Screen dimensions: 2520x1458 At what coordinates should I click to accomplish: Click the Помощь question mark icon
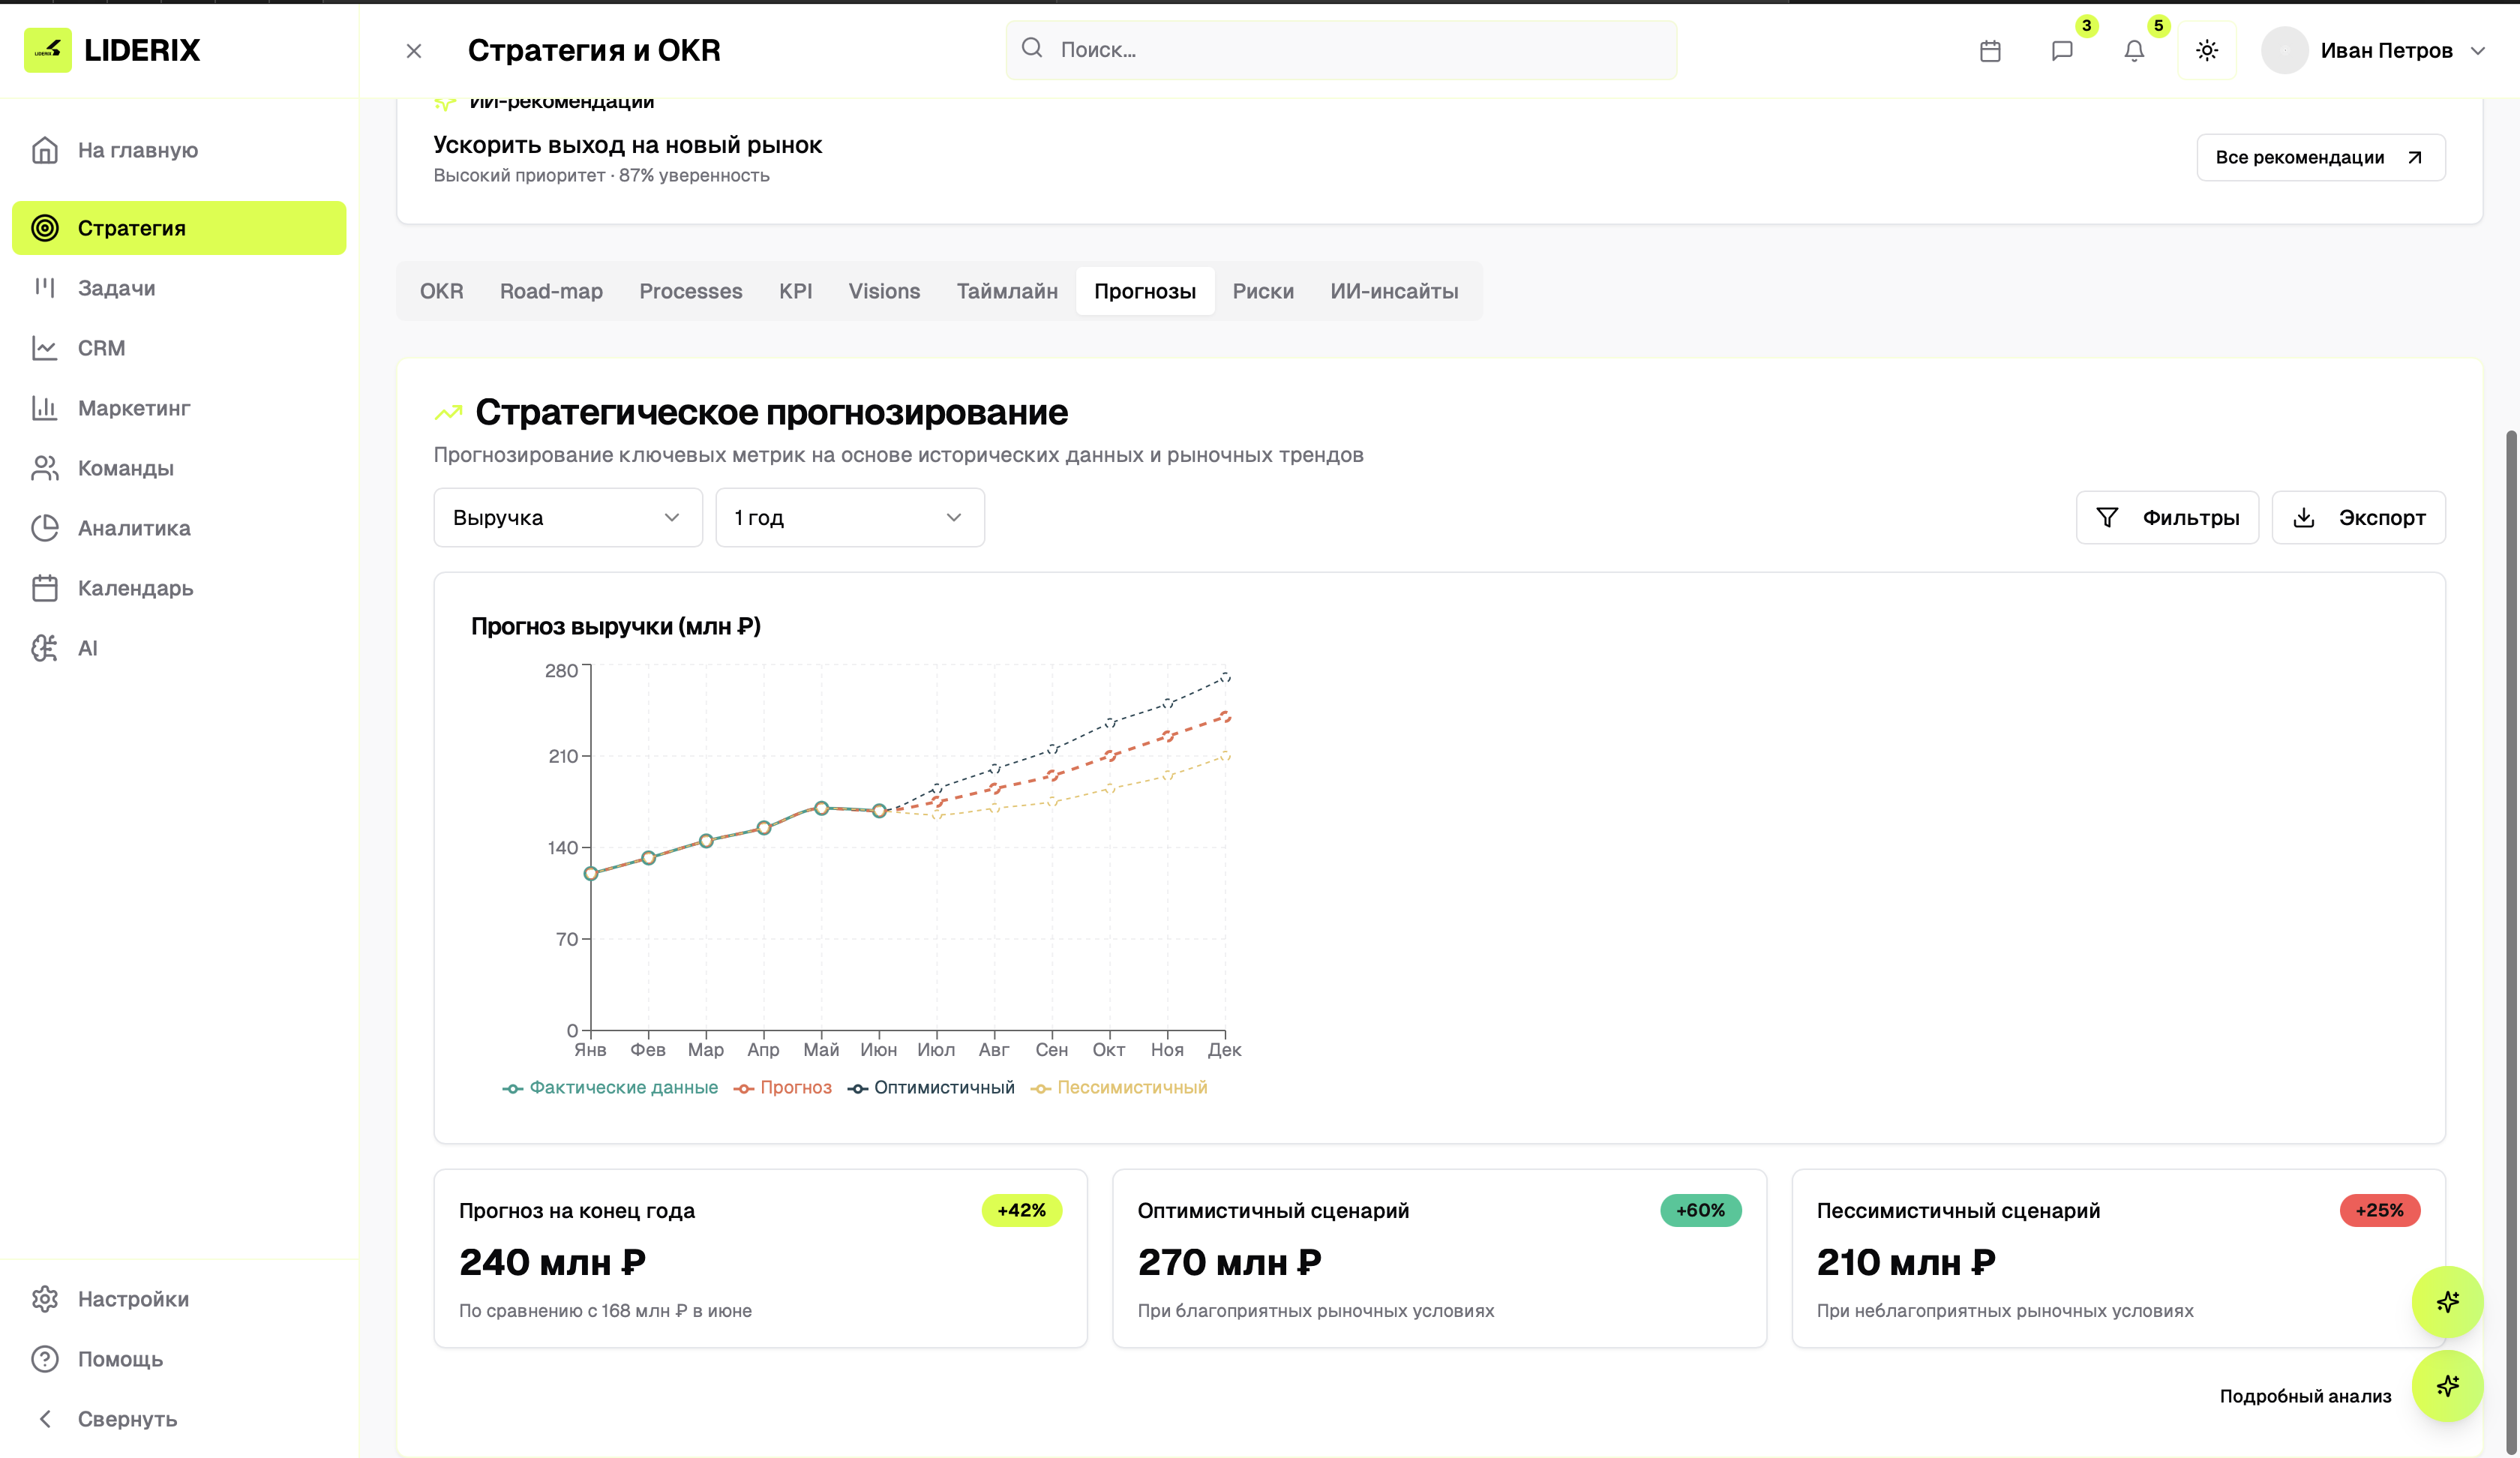point(45,1359)
